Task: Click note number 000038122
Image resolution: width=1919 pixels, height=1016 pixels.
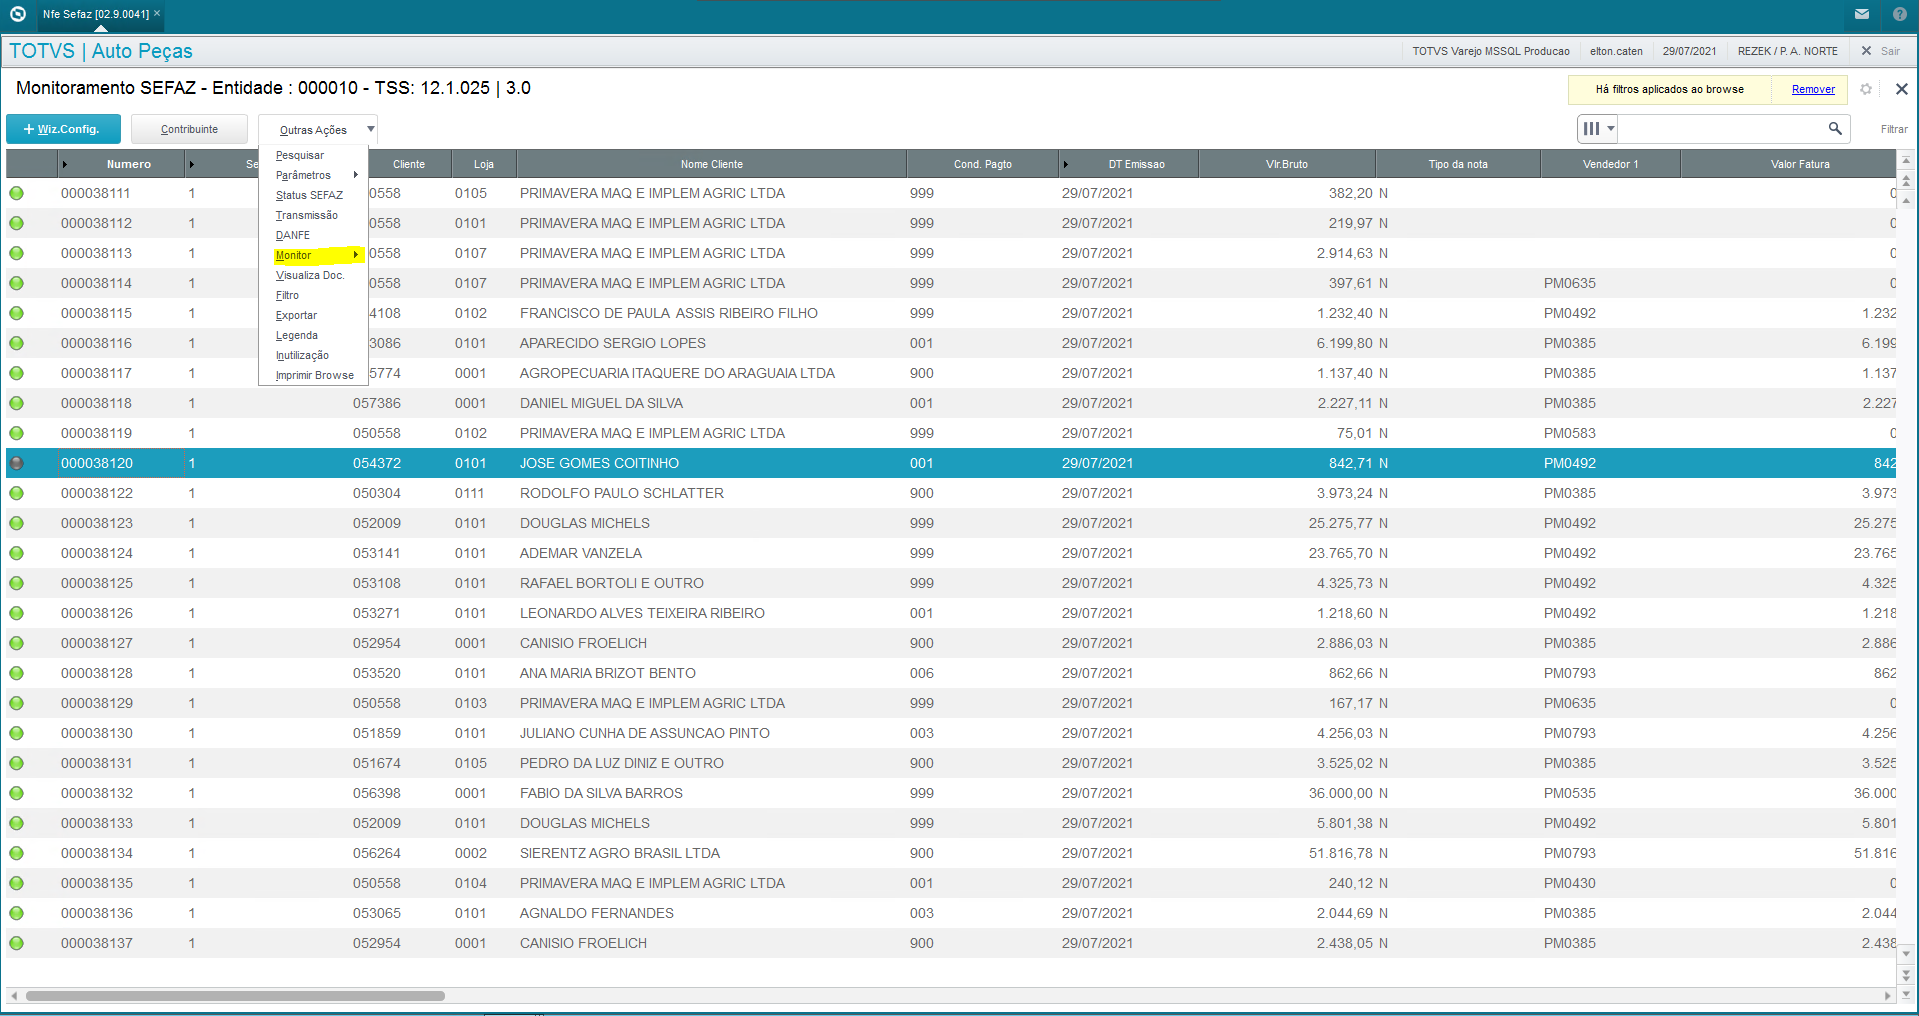Action: (97, 493)
